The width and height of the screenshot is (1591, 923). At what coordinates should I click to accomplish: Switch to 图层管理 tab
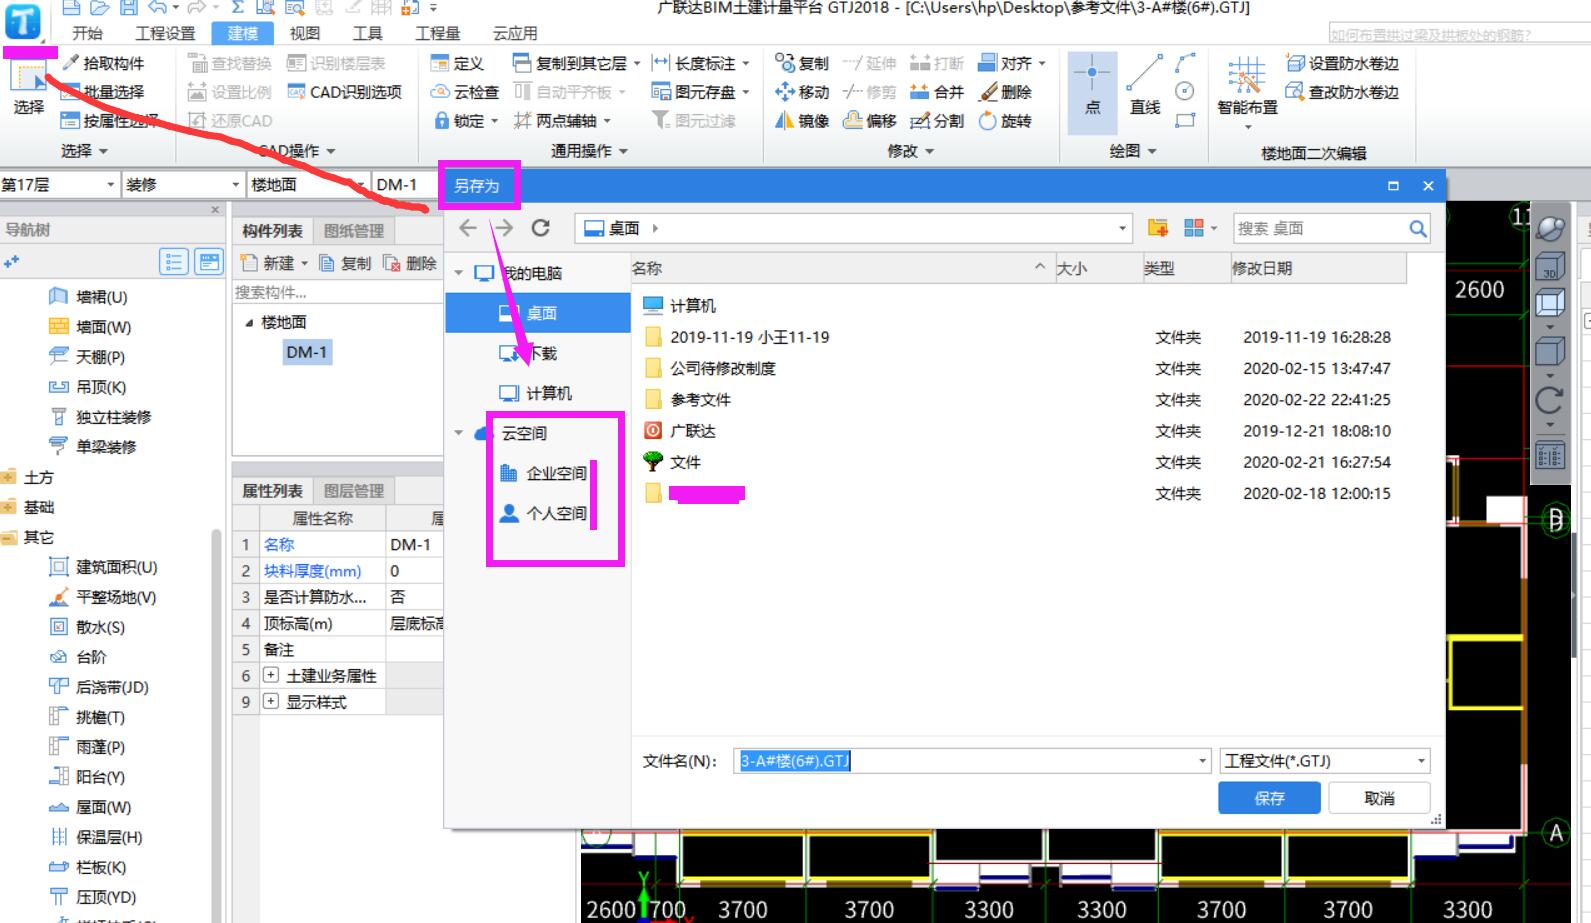[x=354, y=491]
